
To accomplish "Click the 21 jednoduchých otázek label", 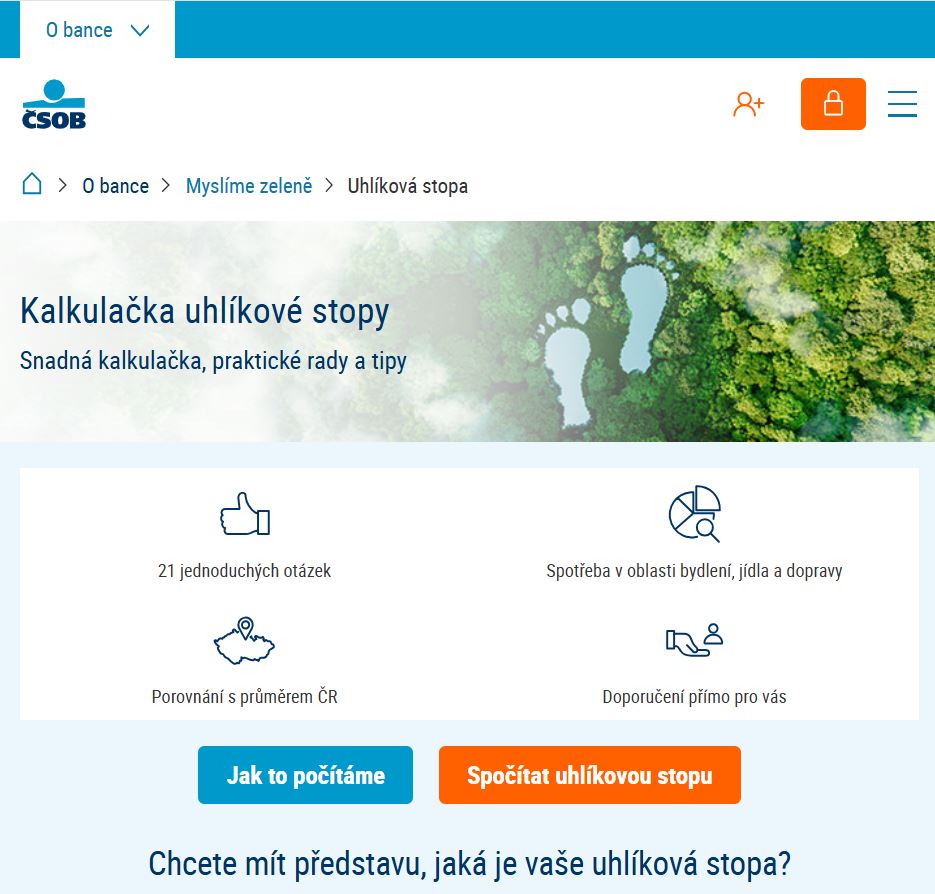I will coord(244,571).
